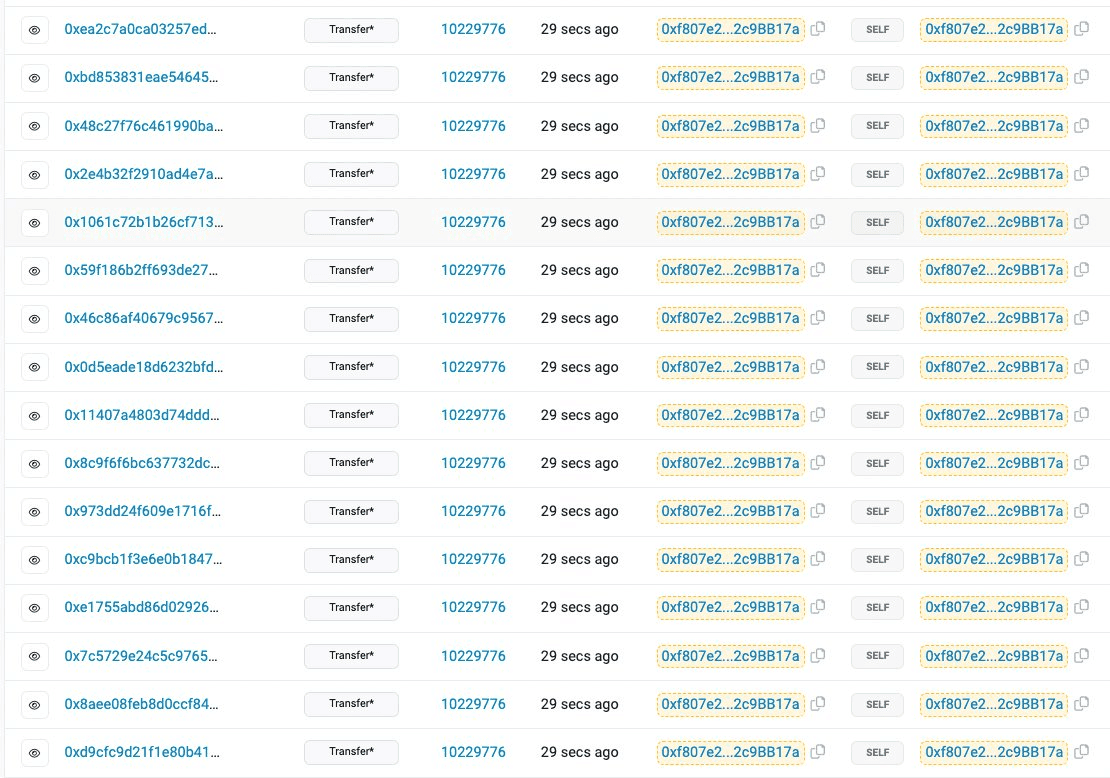Copy To address for 0x11407a4803d74ddd transaction
The height and width of the screenshot is (778, 1110).
pos(1081,415)
